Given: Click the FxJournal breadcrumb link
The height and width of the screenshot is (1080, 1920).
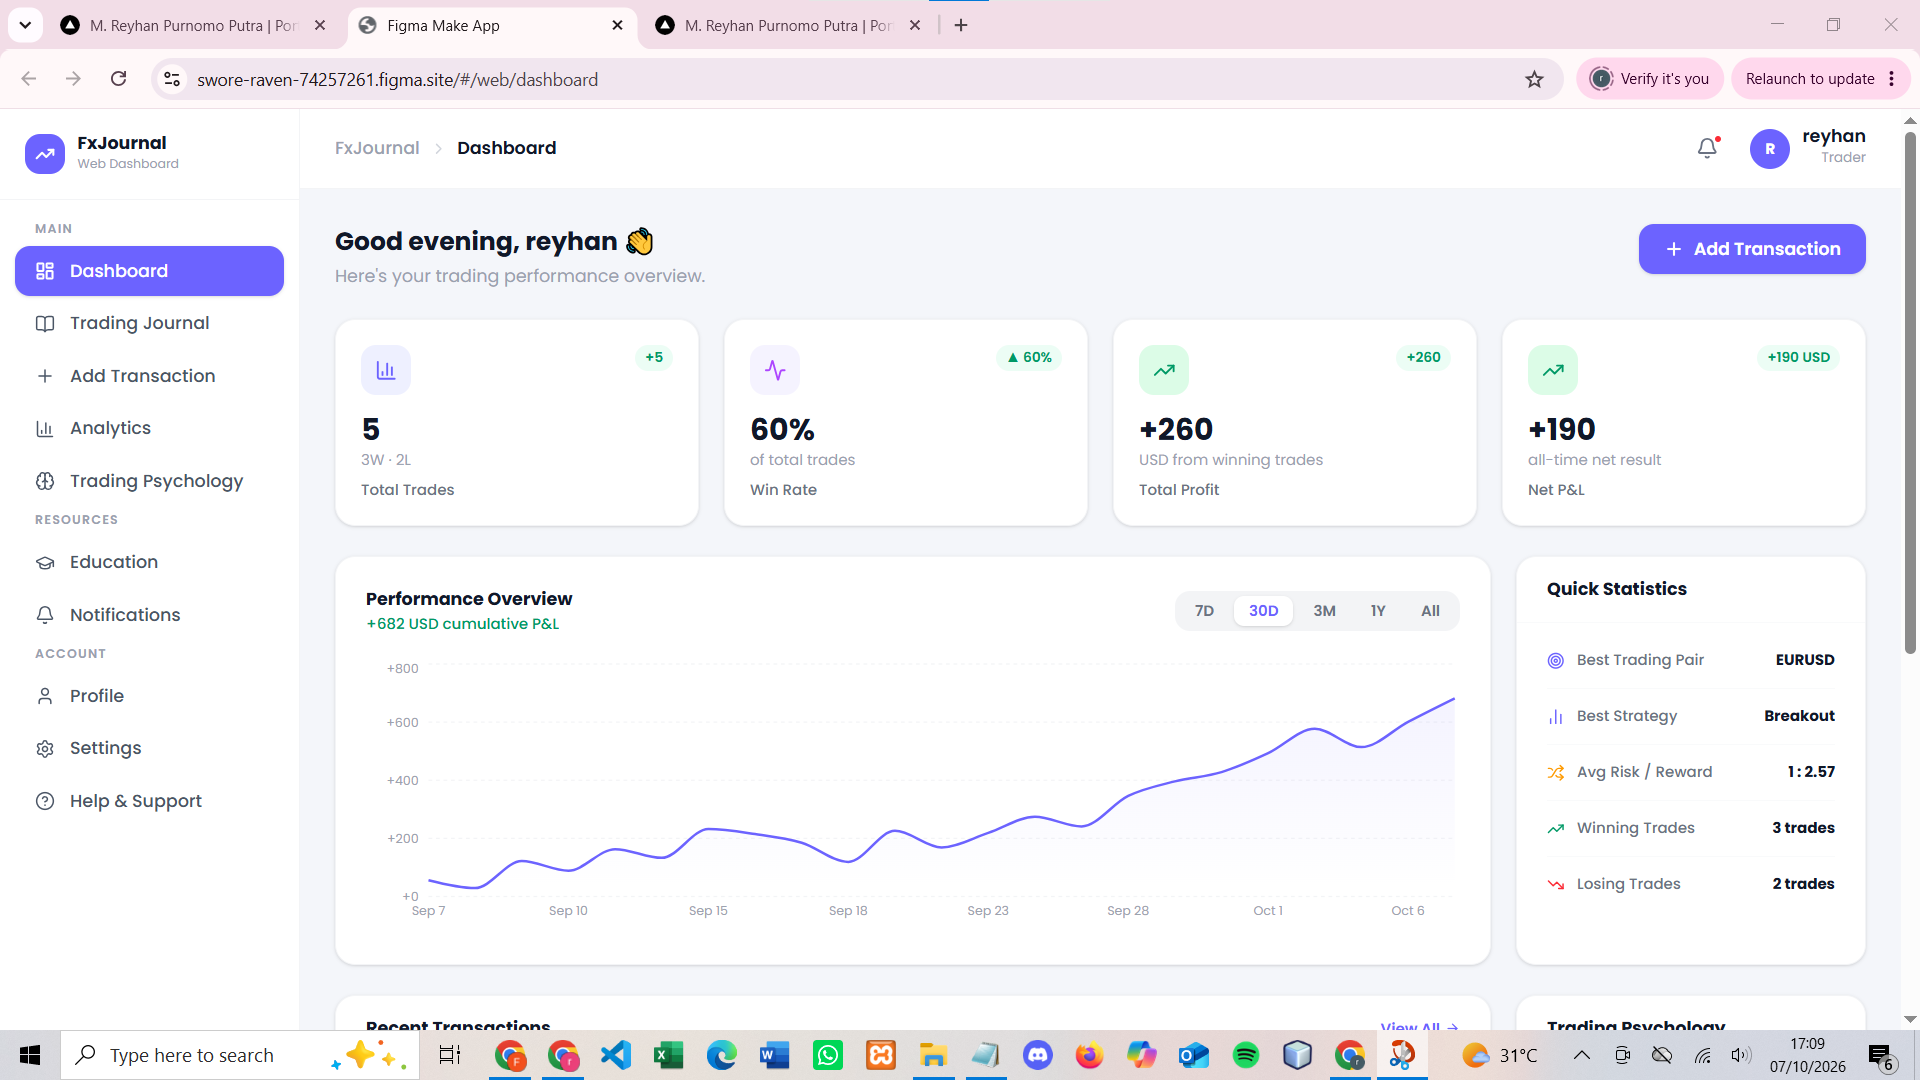Looking at the screenshot, I should click(x=377, y=148).
